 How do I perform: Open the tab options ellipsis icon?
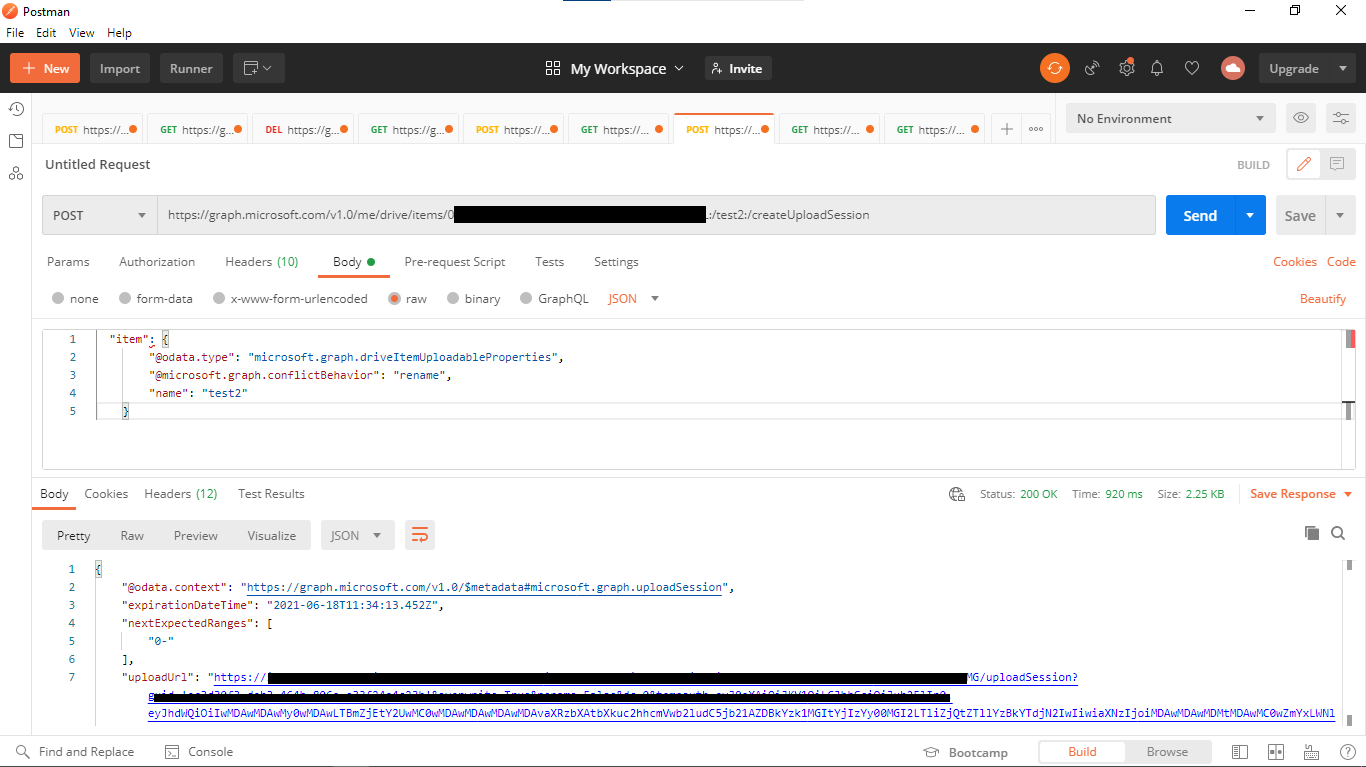point(1036,129)
